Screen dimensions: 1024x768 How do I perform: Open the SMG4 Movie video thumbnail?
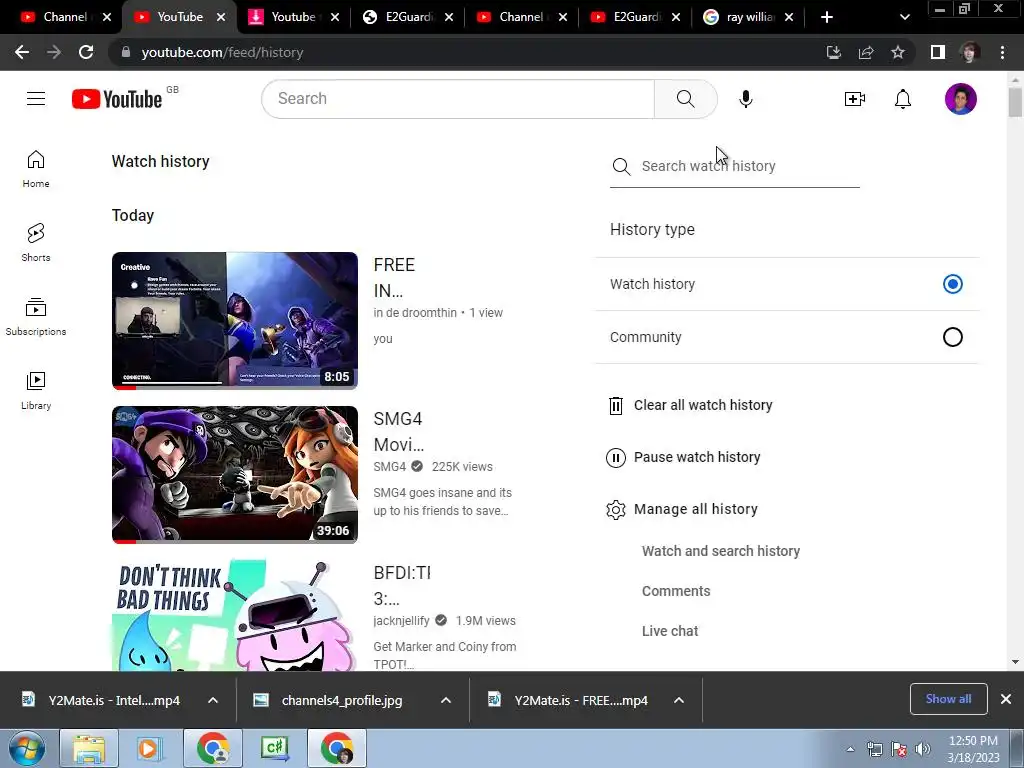[234, 475]
